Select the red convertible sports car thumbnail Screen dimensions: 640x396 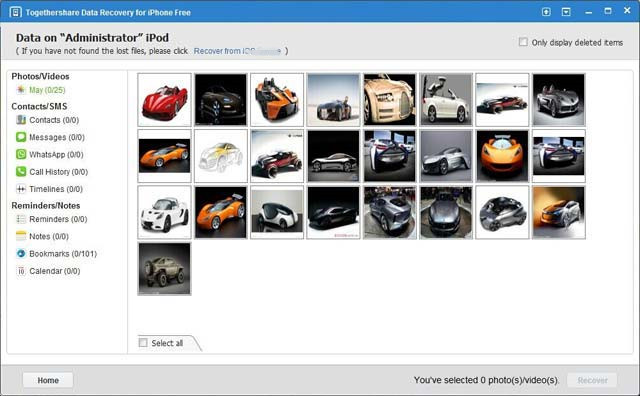[x=164, y=100]
